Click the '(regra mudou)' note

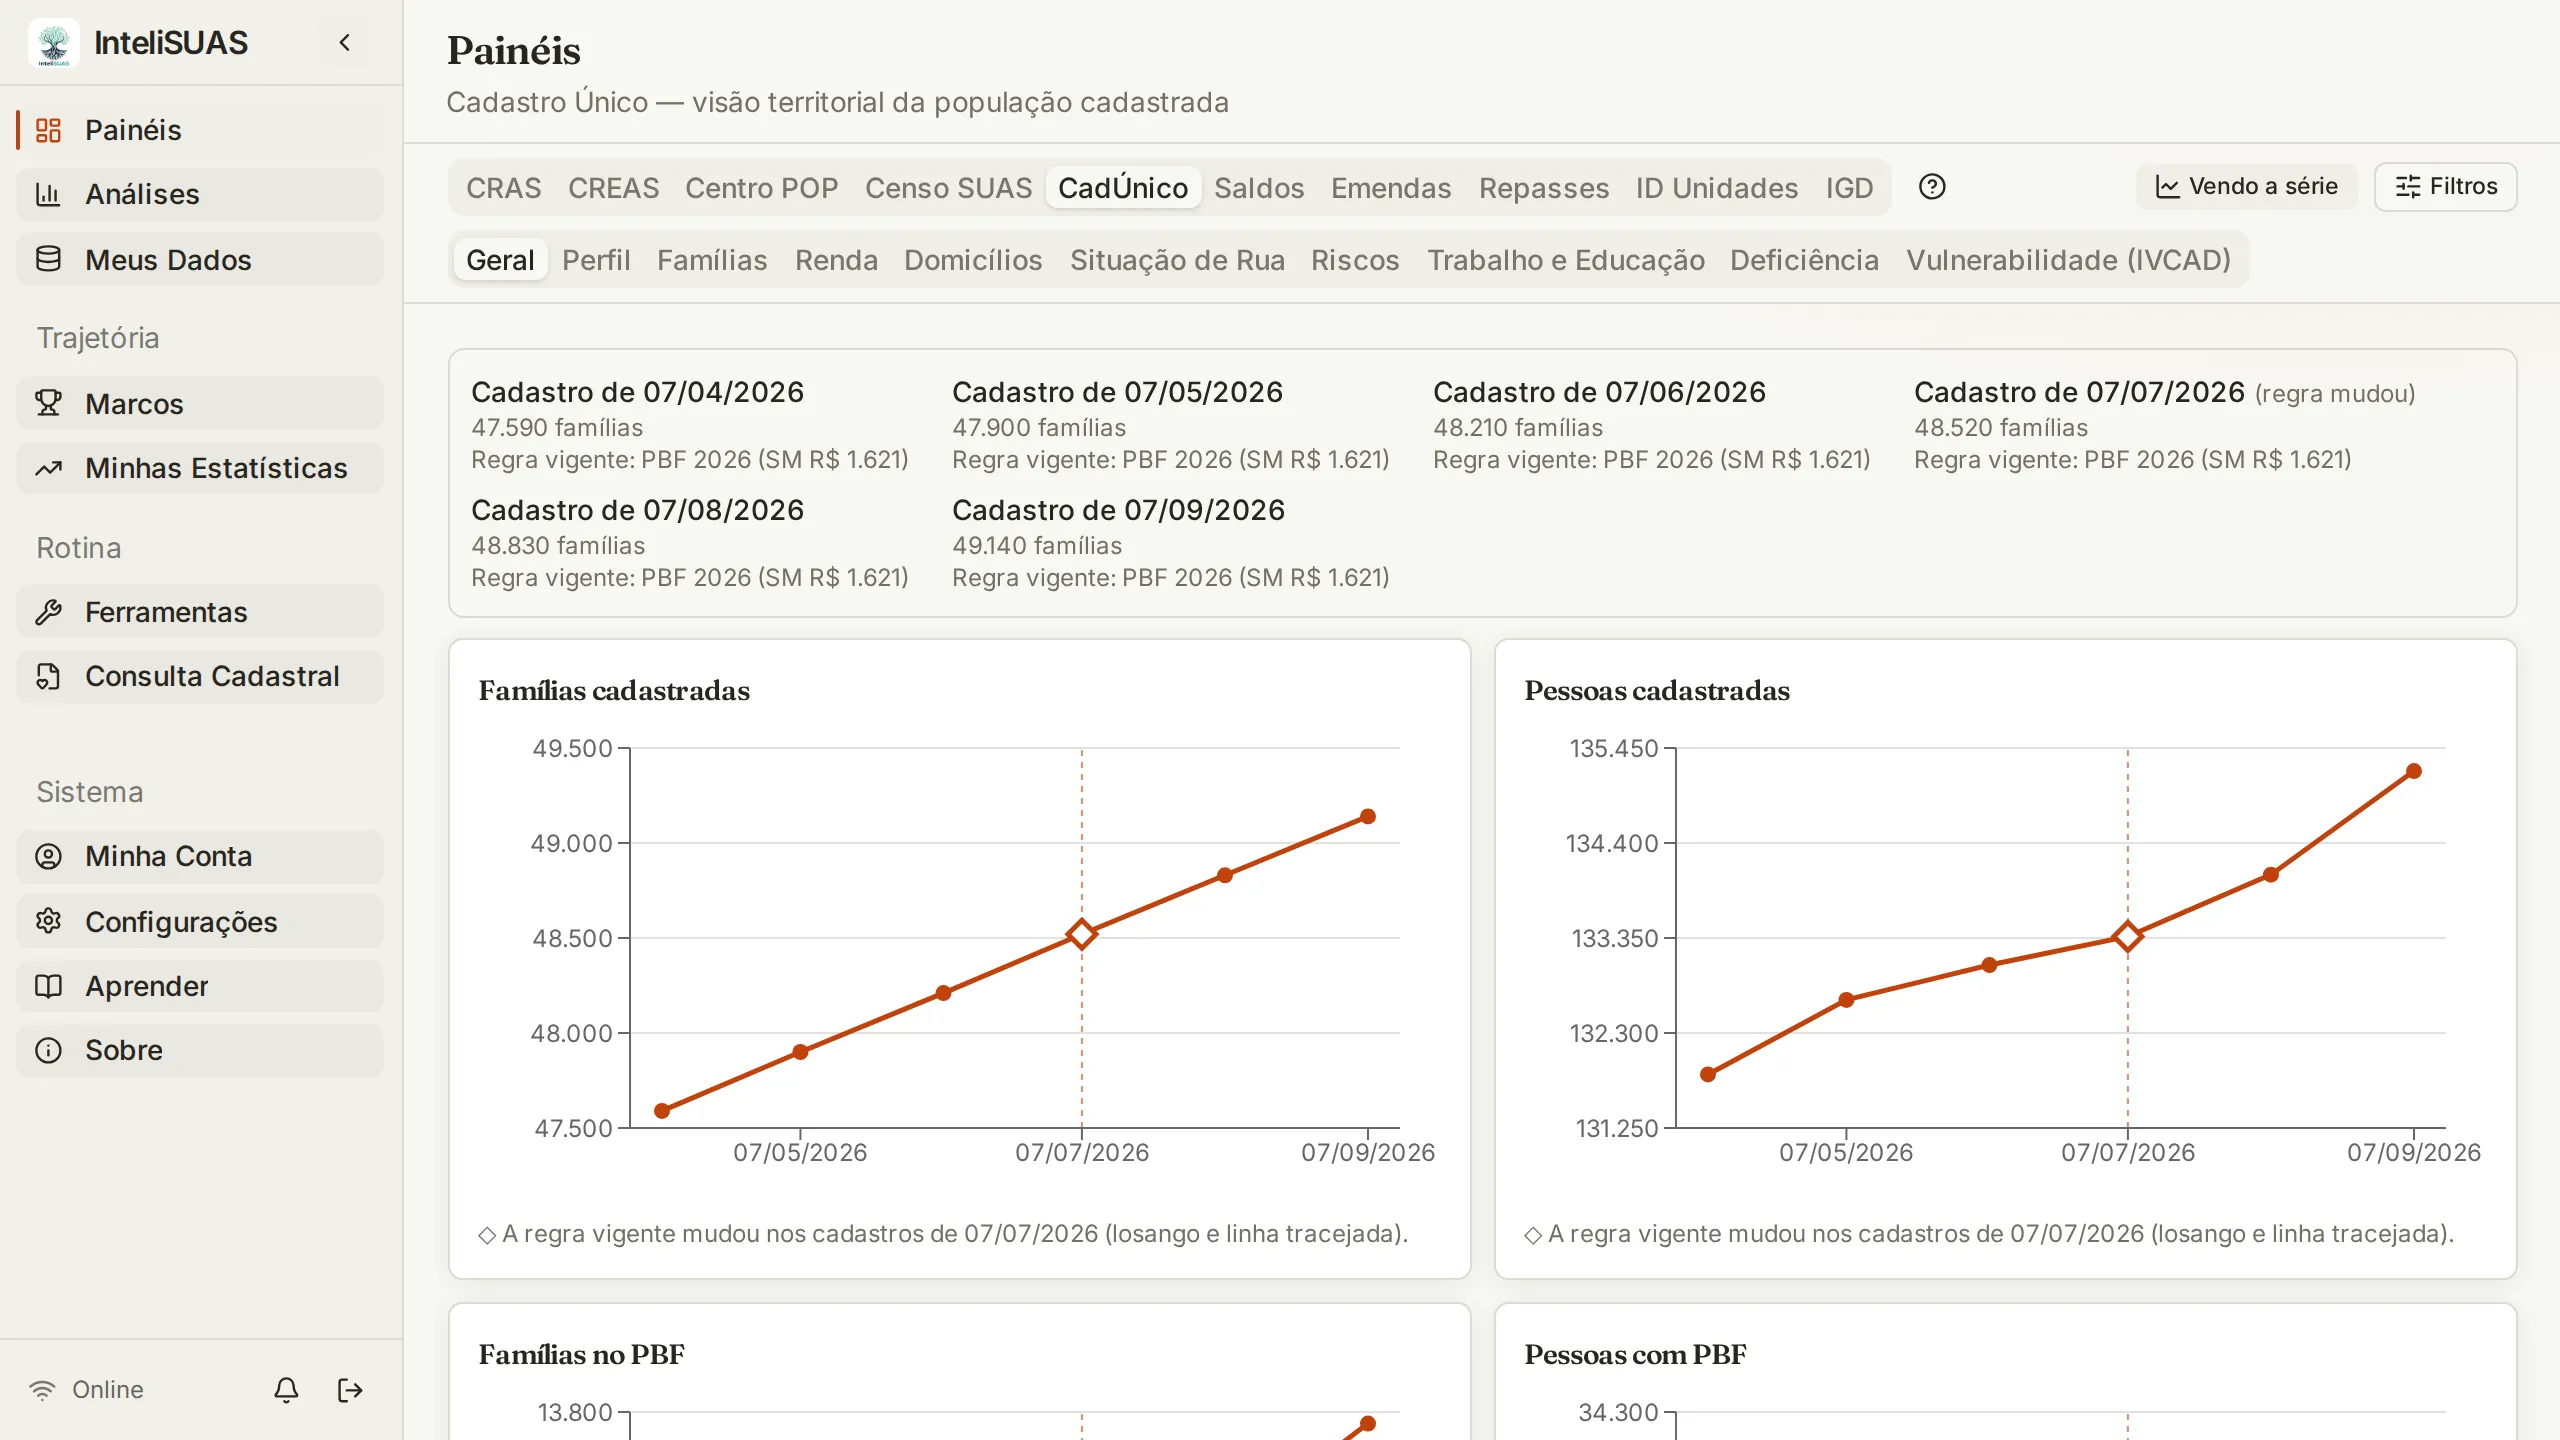(2335, 393)
